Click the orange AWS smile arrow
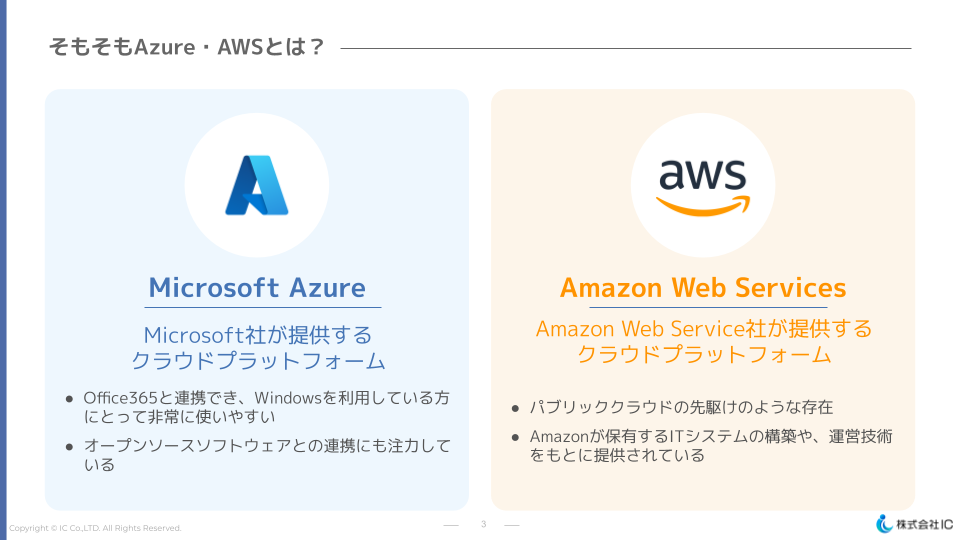The width and height of the screenshot is (960, 540). (x=702, y=205)
